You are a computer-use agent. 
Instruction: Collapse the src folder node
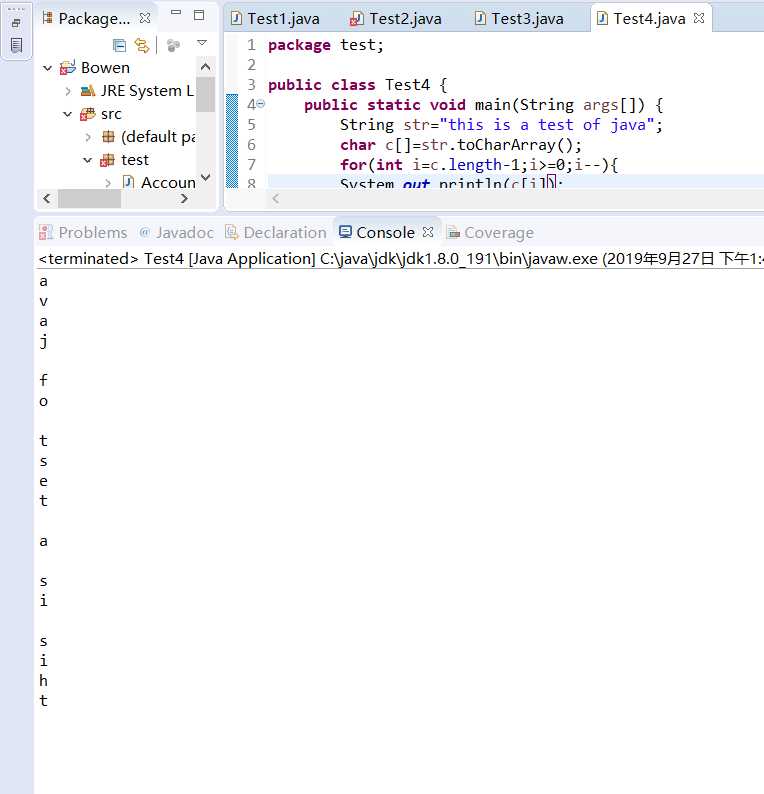(x=67, y=114)
